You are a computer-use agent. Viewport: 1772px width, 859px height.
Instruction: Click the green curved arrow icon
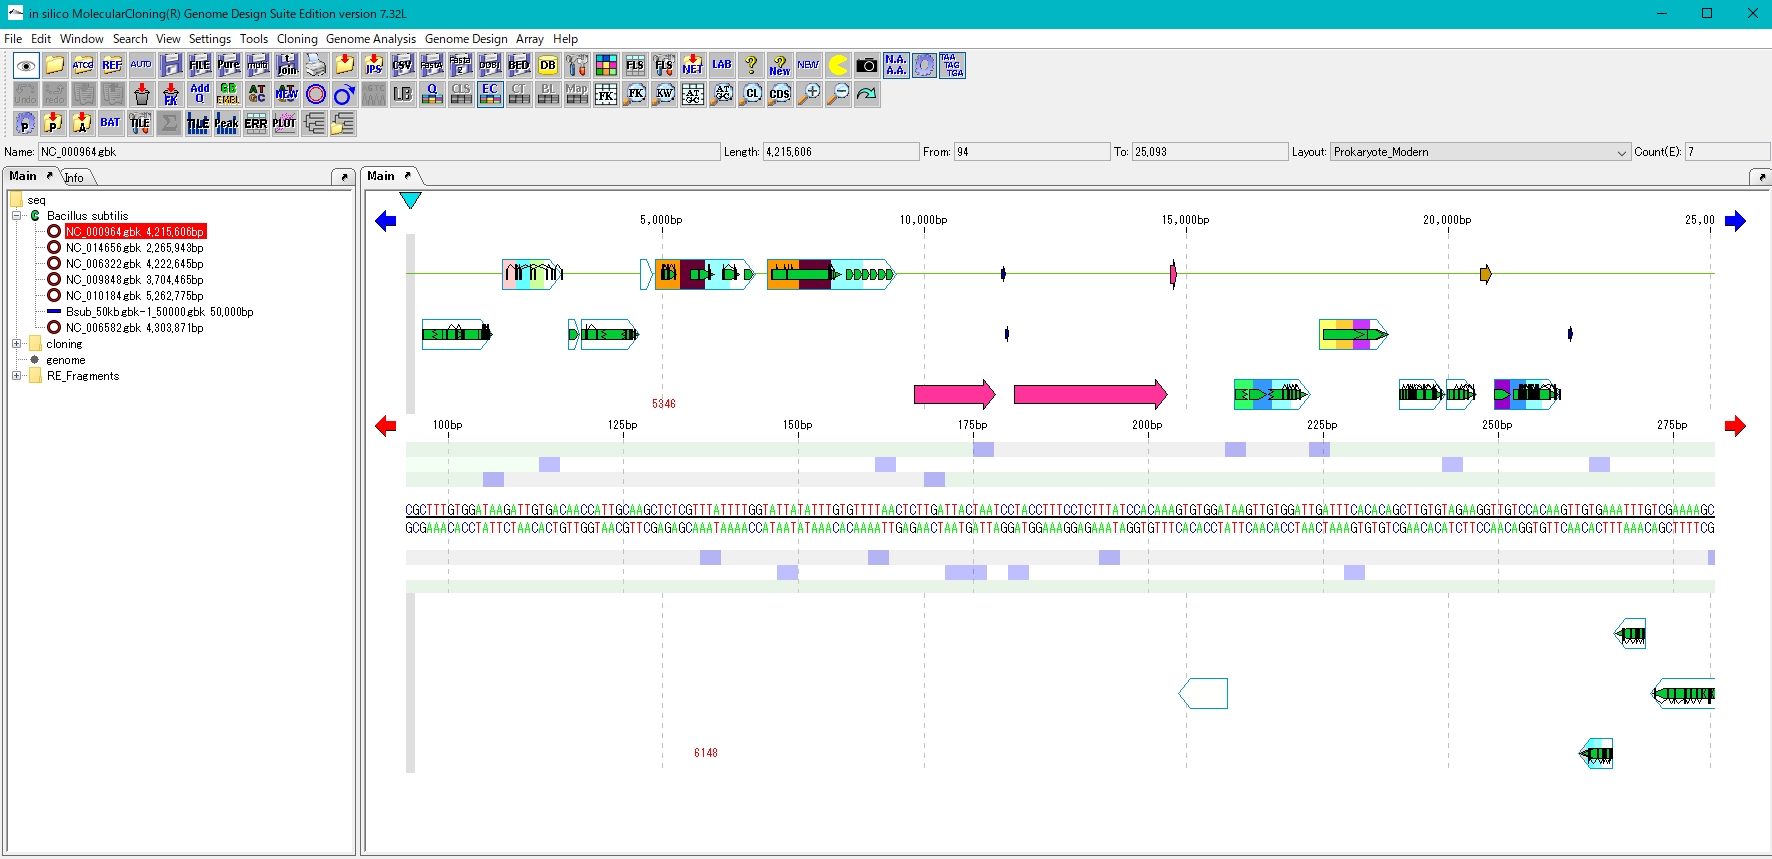coord(867,95)
